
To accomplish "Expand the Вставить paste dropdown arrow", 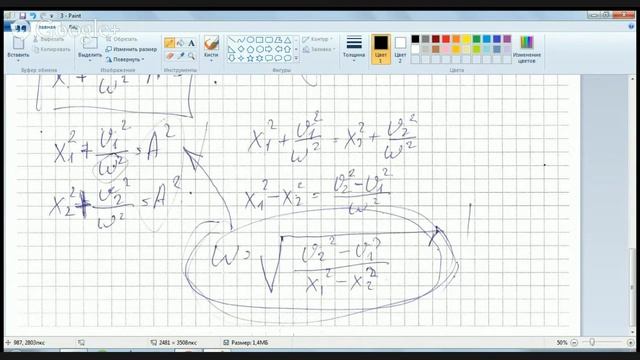I will (18, 60).
